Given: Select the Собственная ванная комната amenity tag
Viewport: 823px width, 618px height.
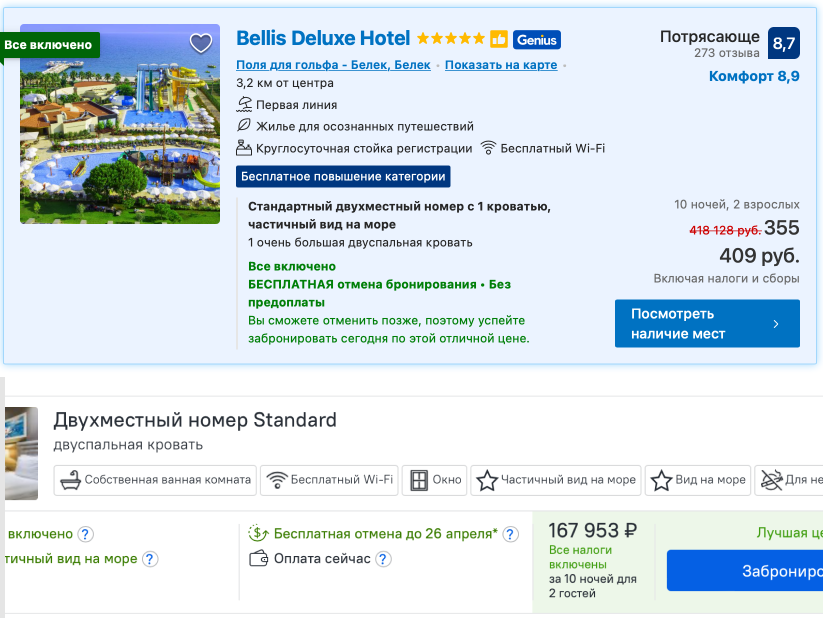Looking at the screenshot, I should [155, 480].
